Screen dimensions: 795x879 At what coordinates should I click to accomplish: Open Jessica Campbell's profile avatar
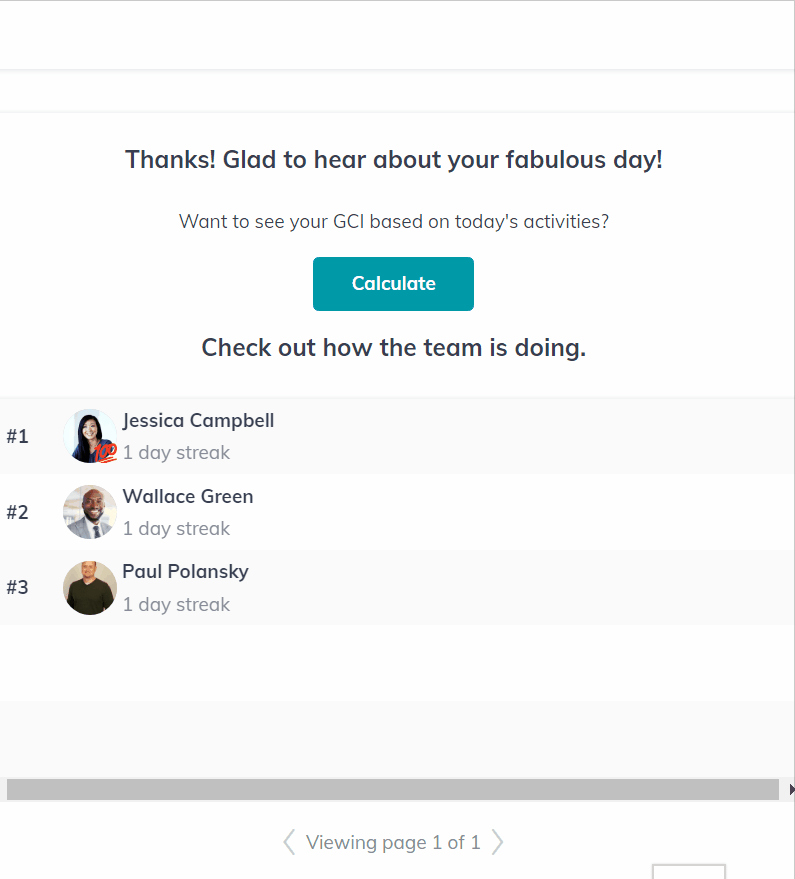(89, 436)
